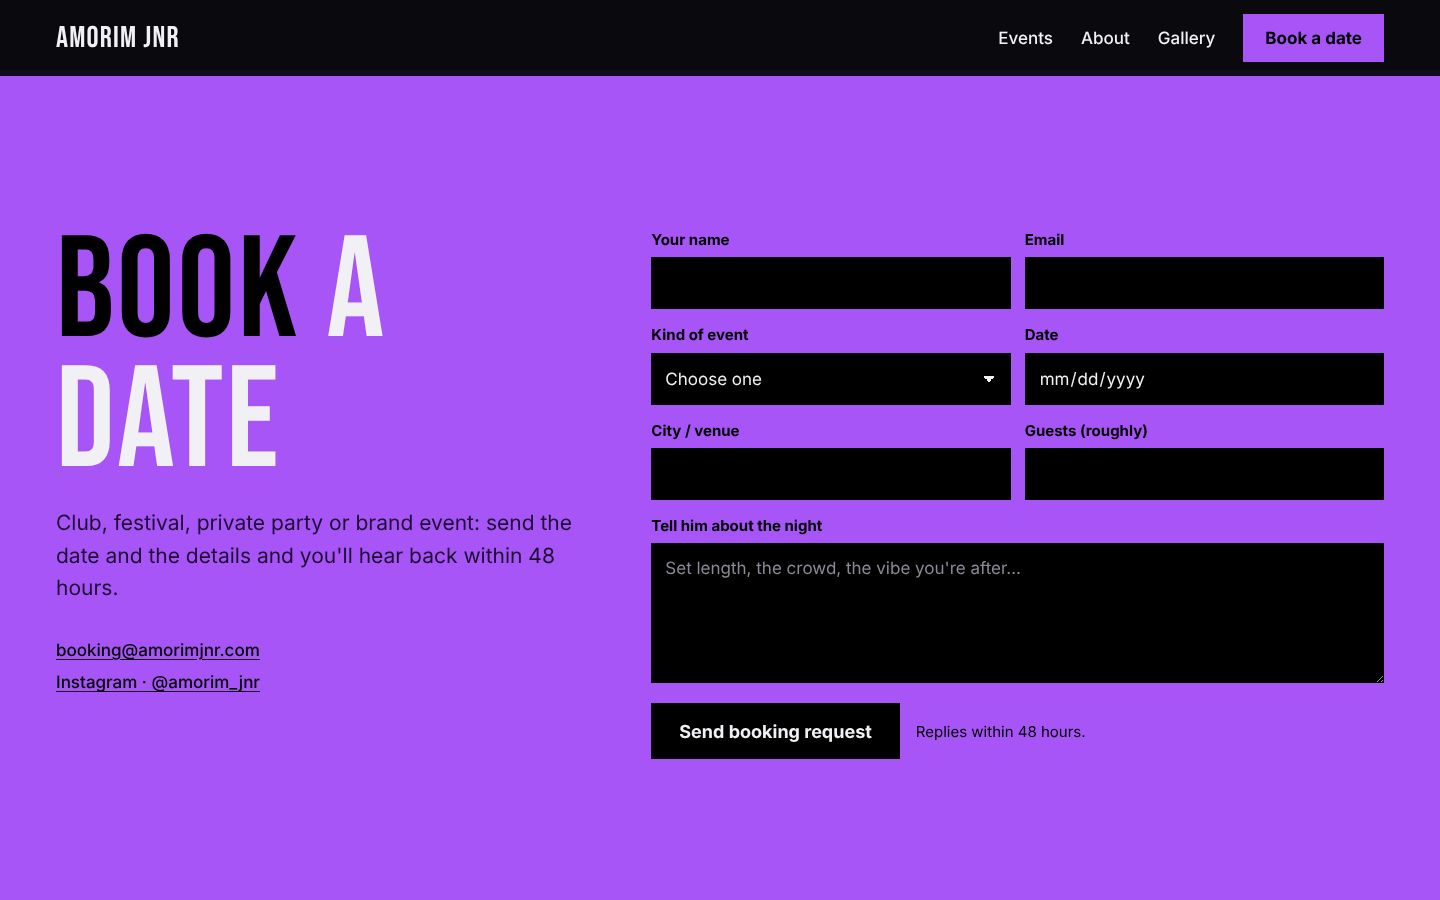Focus the Email input field
This screenshot has height=900, width=1440.
tap(1204, 283)
